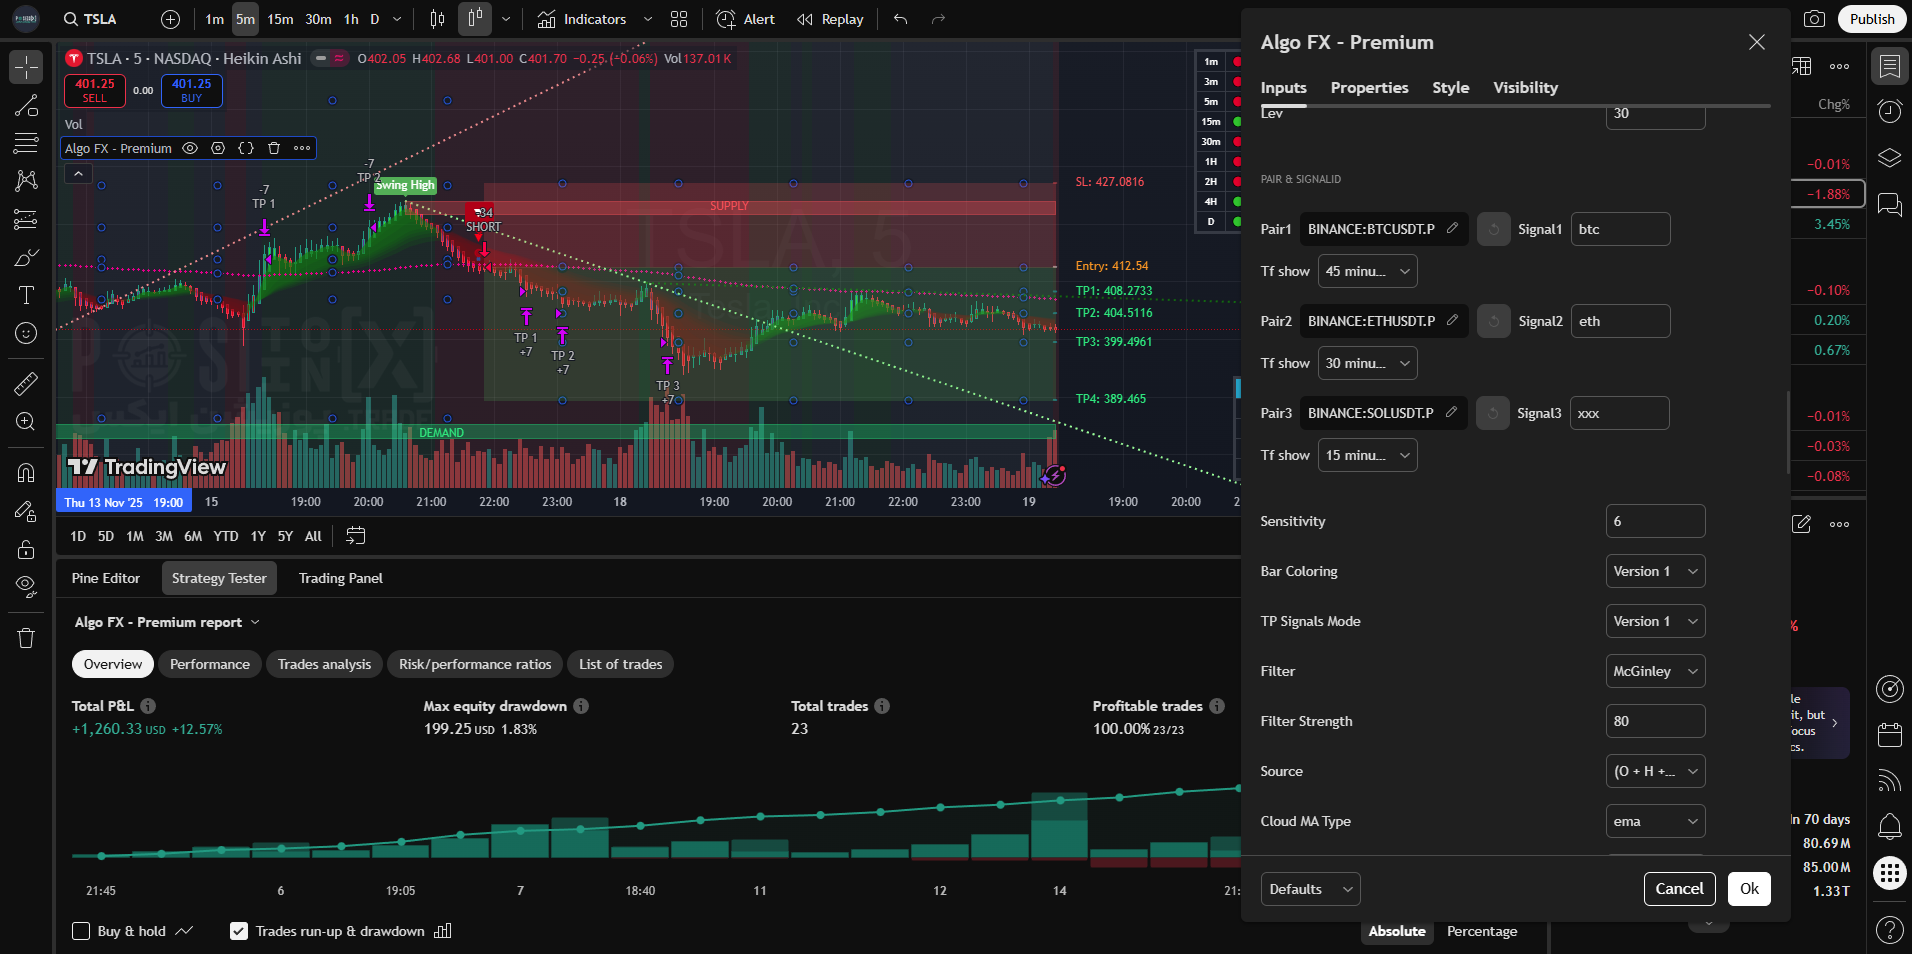Cancel the settings dialog
1912x954 pixels.
[x=1679, y=889]
